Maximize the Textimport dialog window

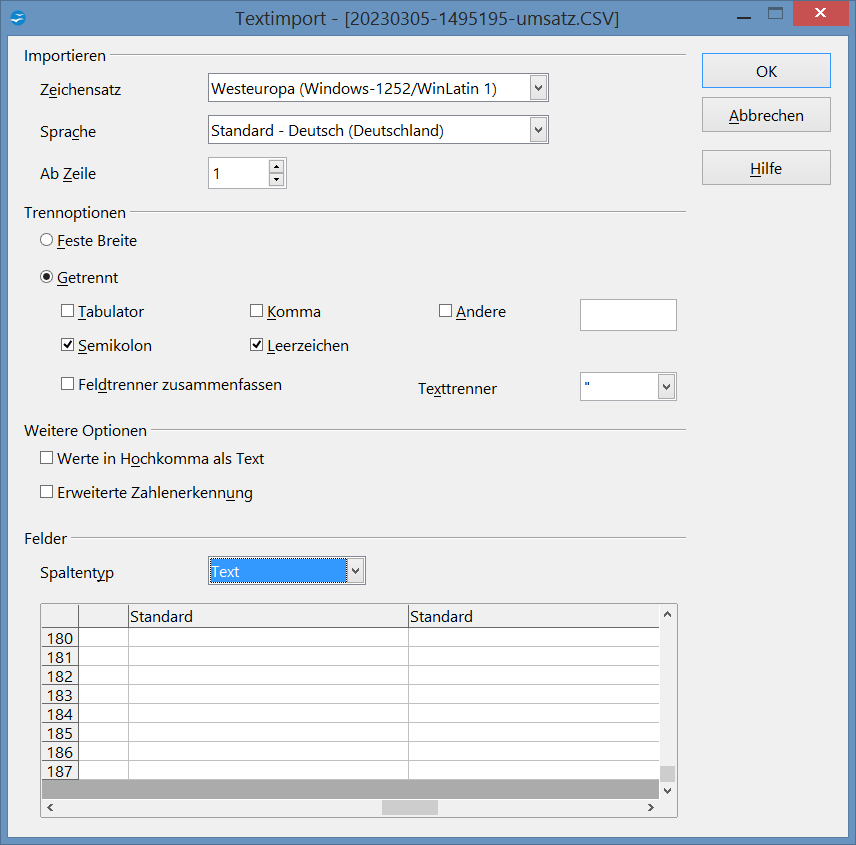tap(775, 13)
